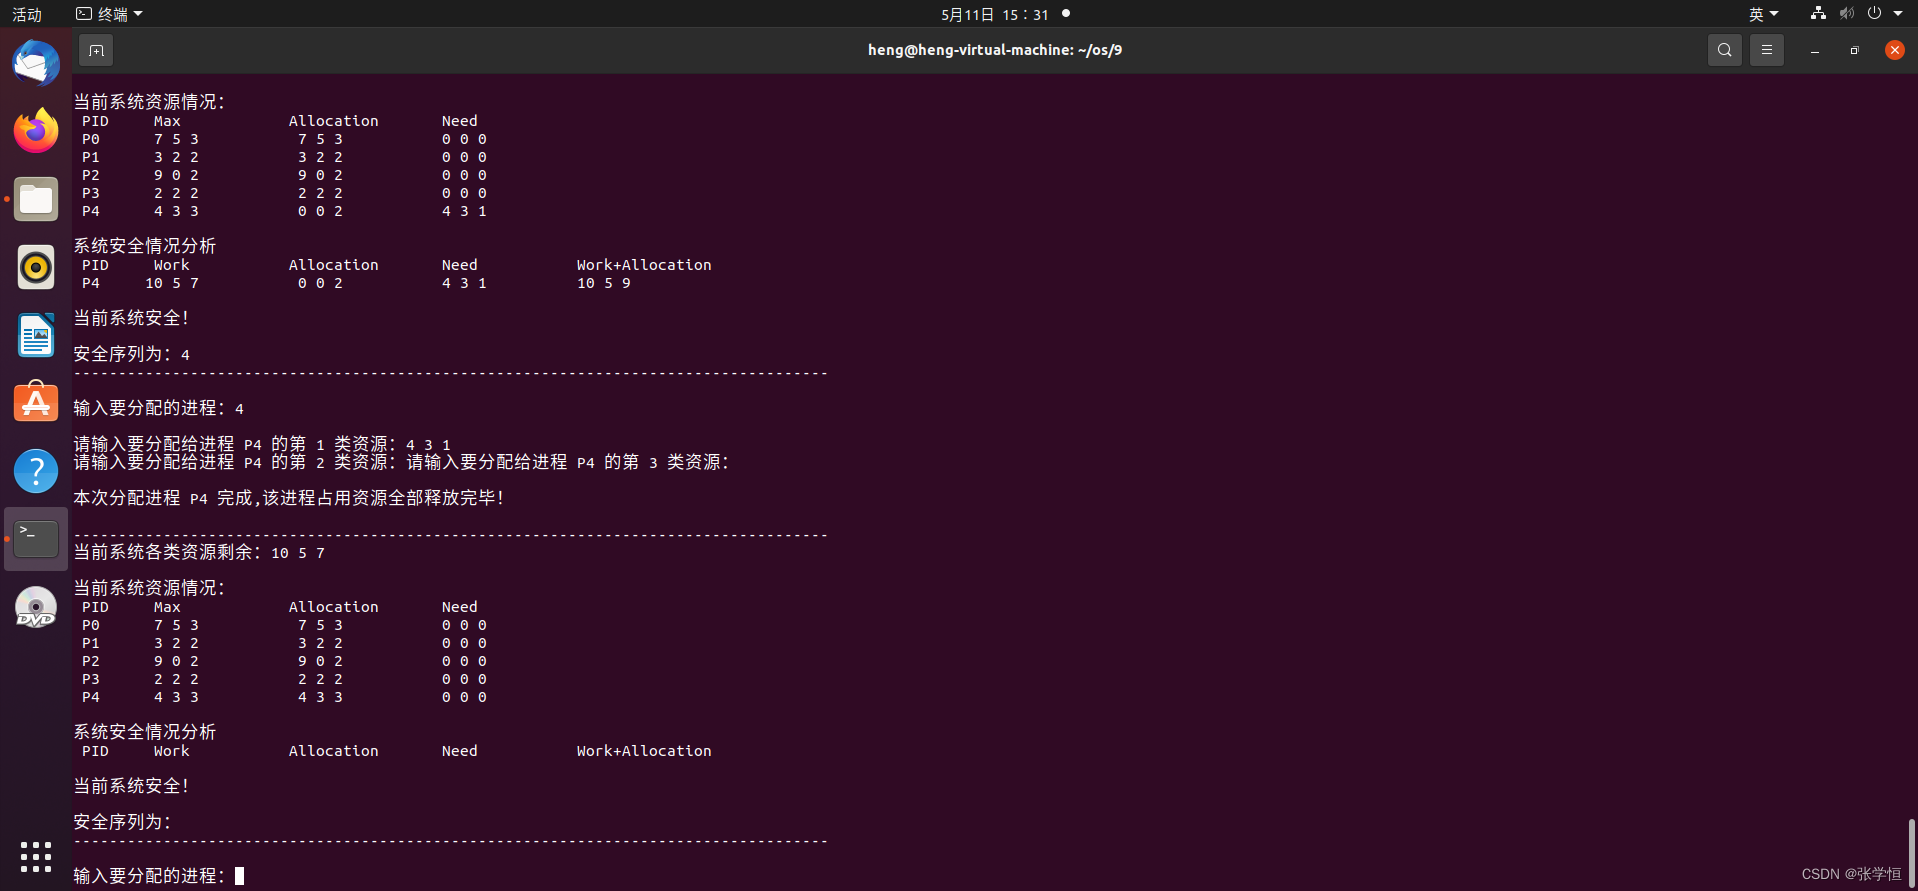Open the Files manager dock icon
1918x891 pixels.
tap(36, 199)
